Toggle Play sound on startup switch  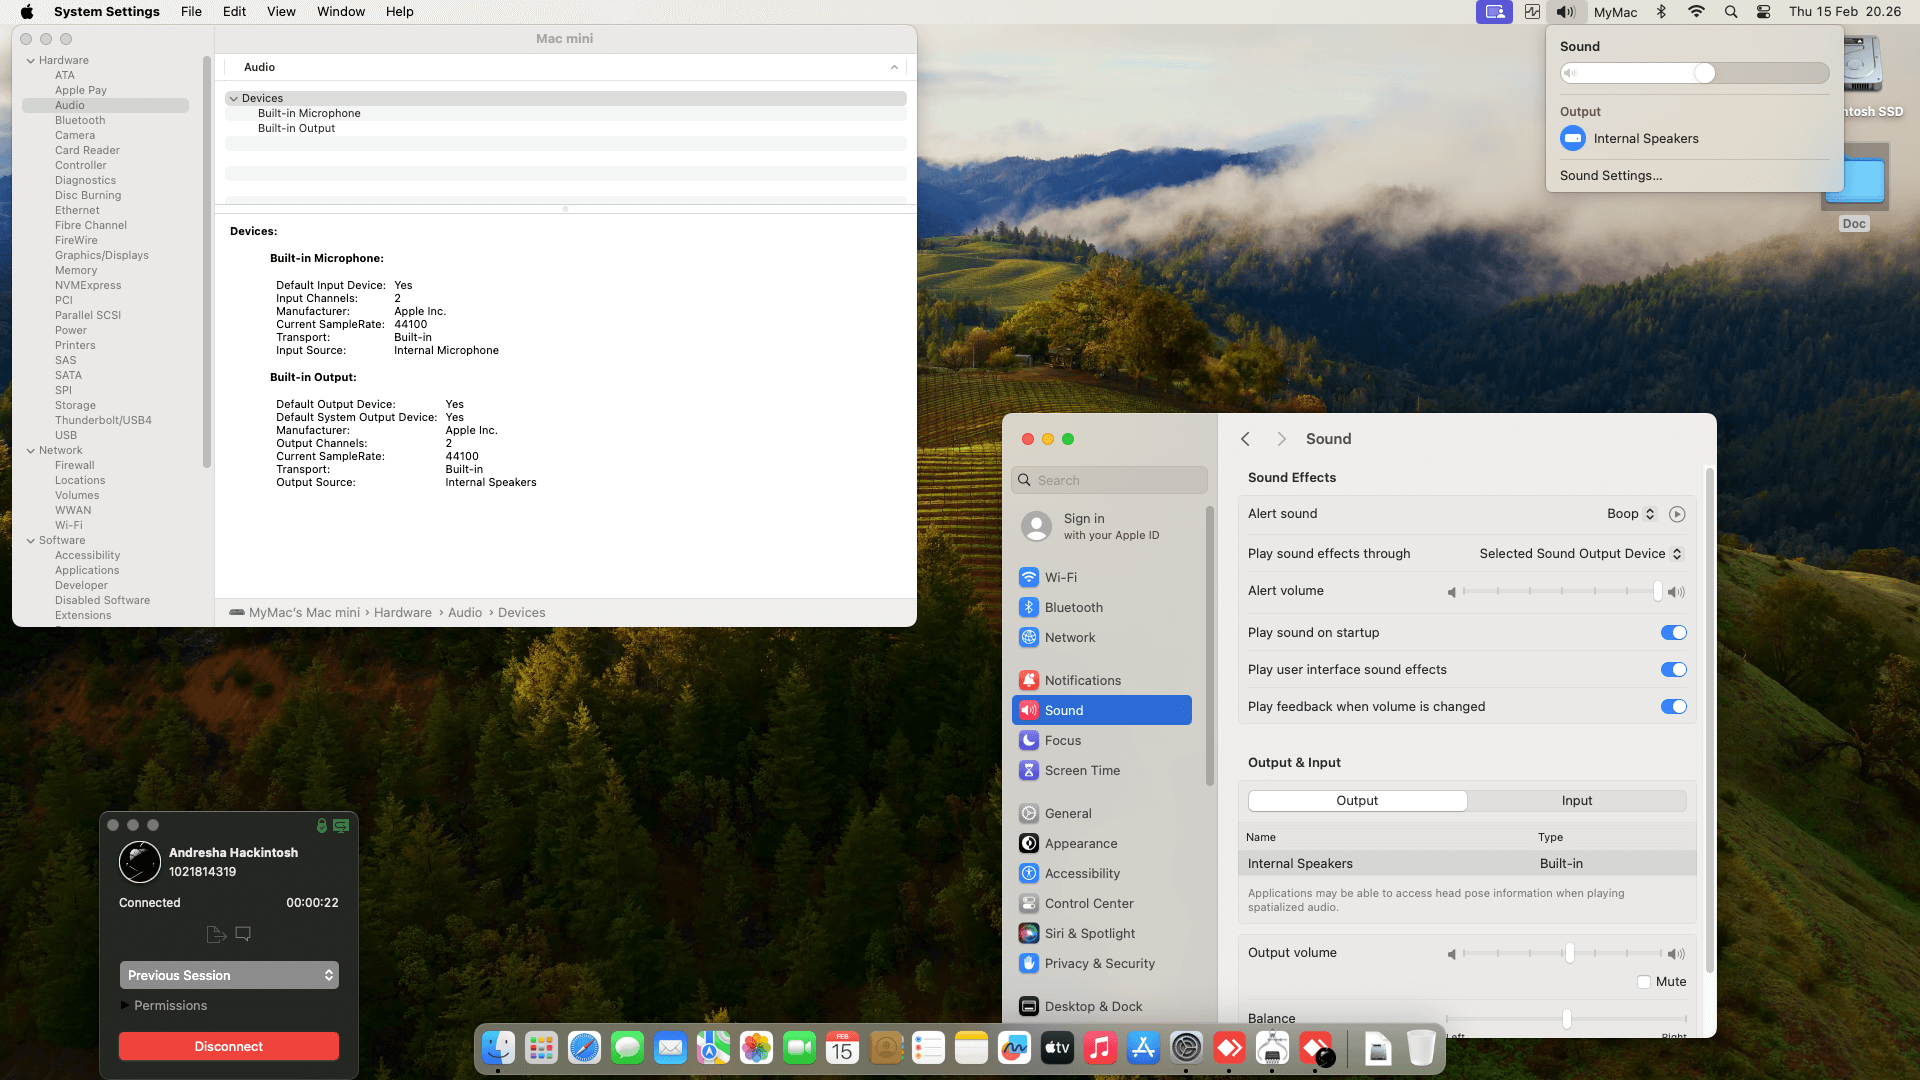point(1674,633)
